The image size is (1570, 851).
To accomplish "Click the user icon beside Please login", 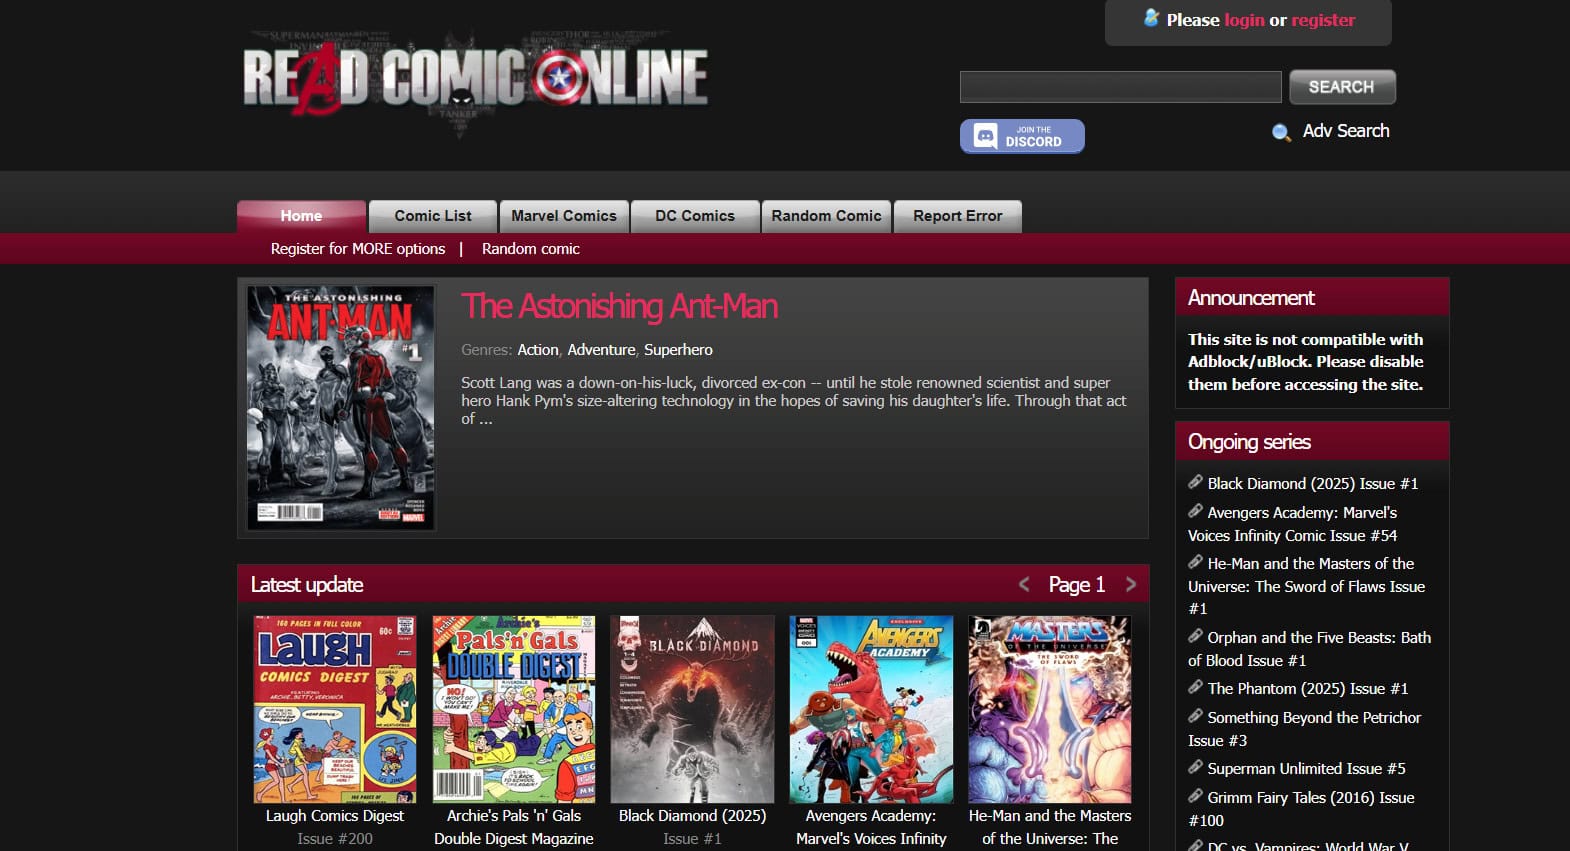I will [1151, 18].
